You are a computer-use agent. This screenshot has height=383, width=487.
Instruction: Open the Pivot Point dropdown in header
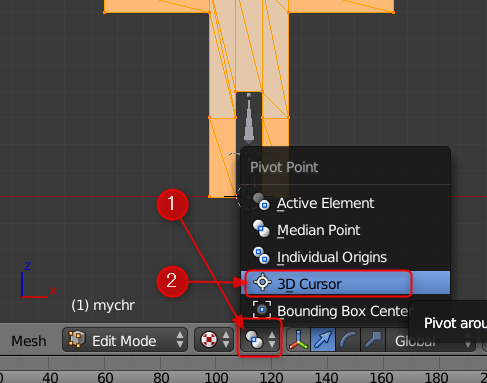coord(260,340)
